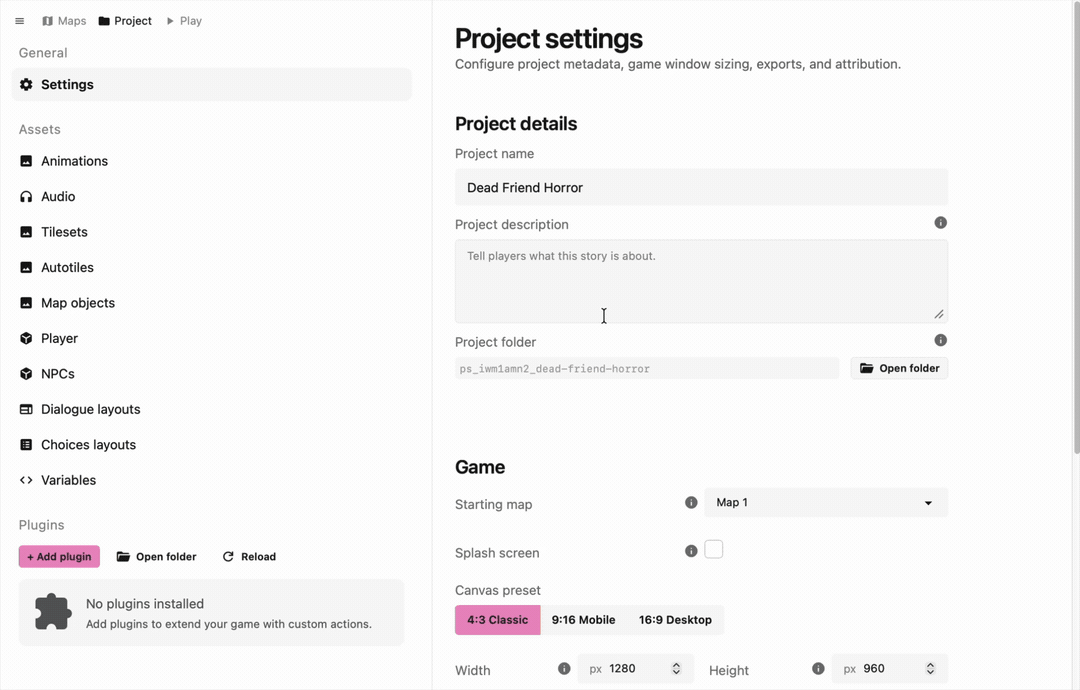
Task: Click the info icon next to Splash screen
Action: [x=691, y=551]
